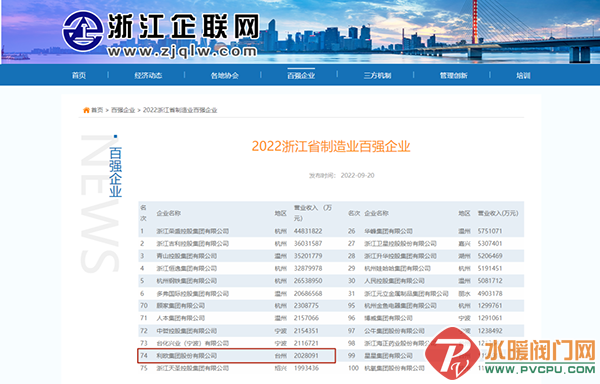This screenshot has width=600, height=384.
Task: Click the orange title 2022浙江省制造业百强企业
Action: [331, 146]
